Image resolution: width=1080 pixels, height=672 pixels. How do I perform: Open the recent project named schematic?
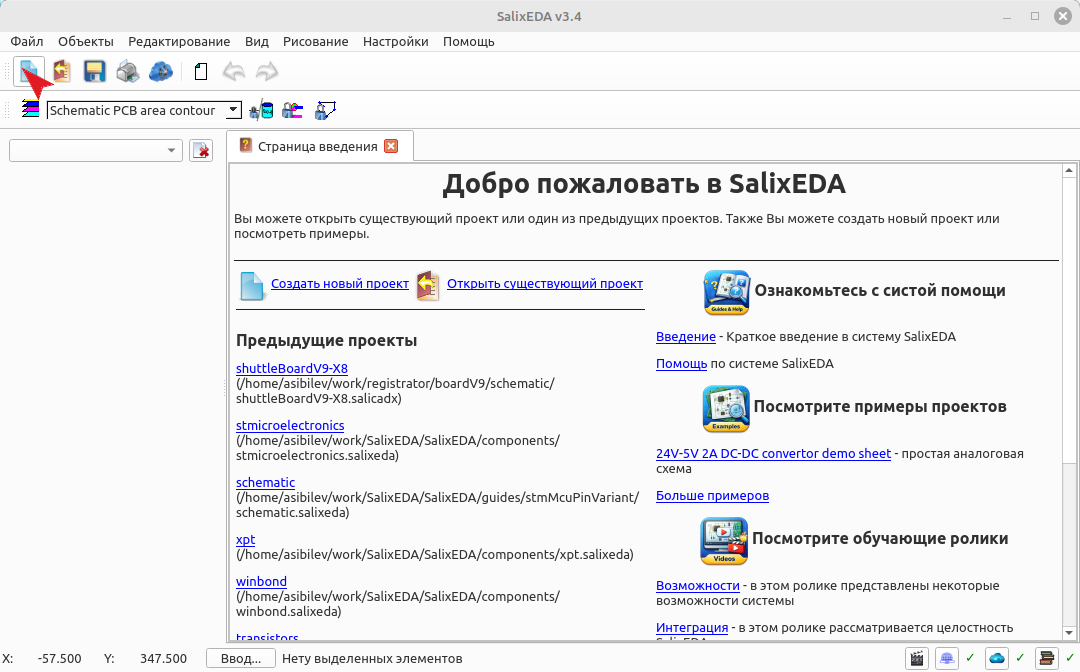click(x=265, y=482)
